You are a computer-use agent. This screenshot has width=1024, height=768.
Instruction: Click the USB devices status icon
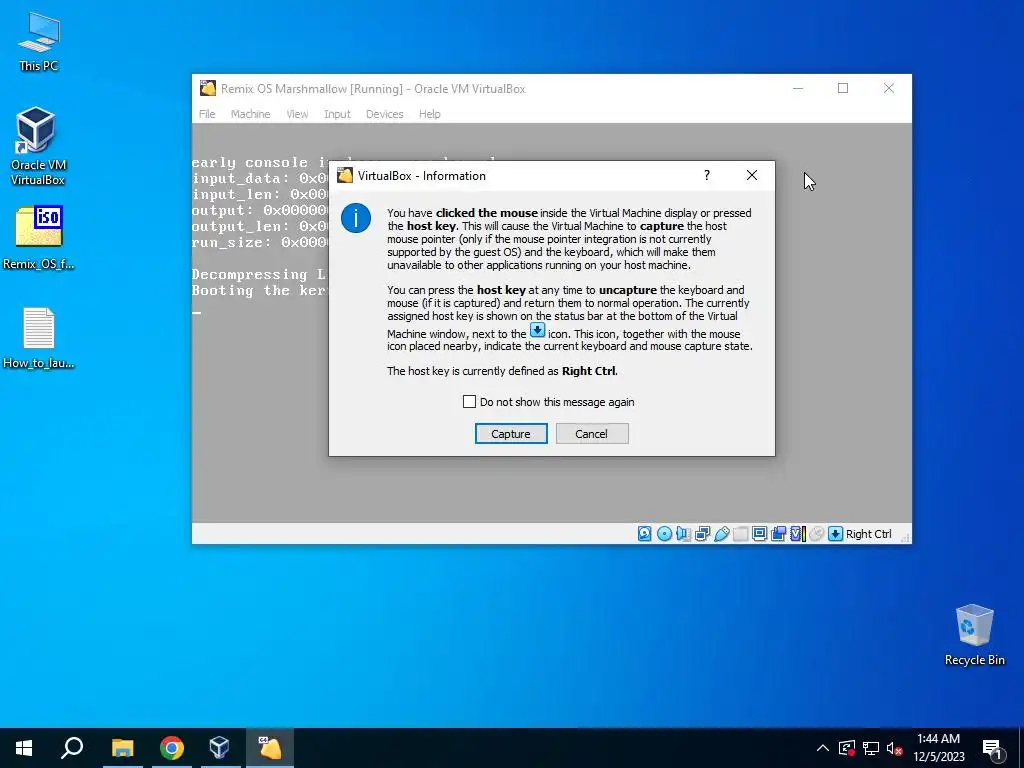pos(722,534)
